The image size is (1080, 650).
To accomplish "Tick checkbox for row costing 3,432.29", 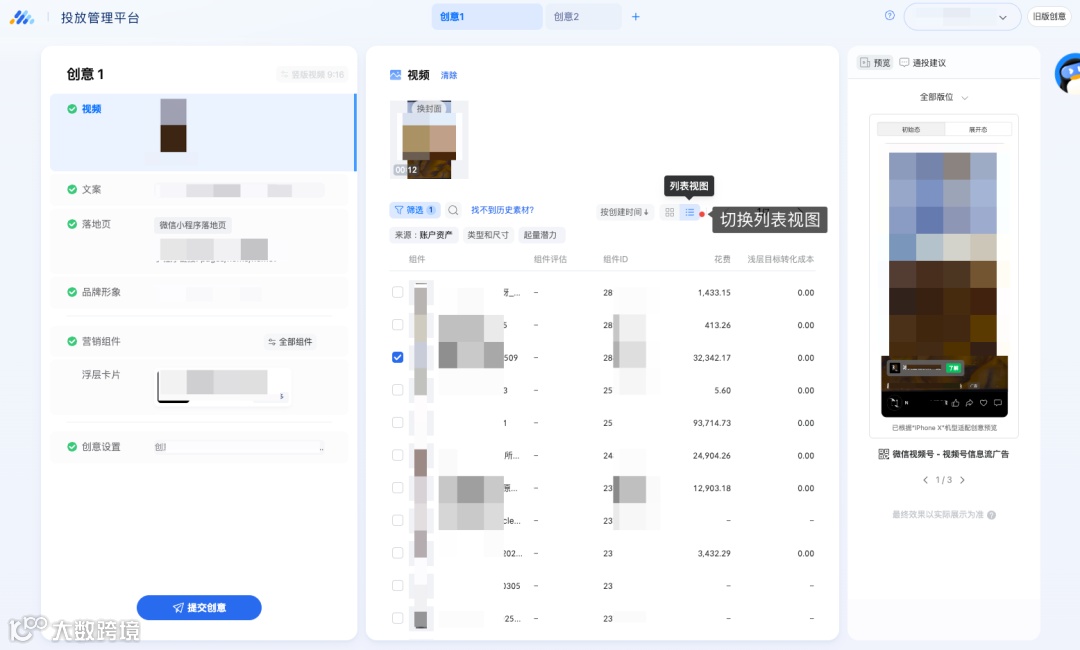I will (397, 553).
